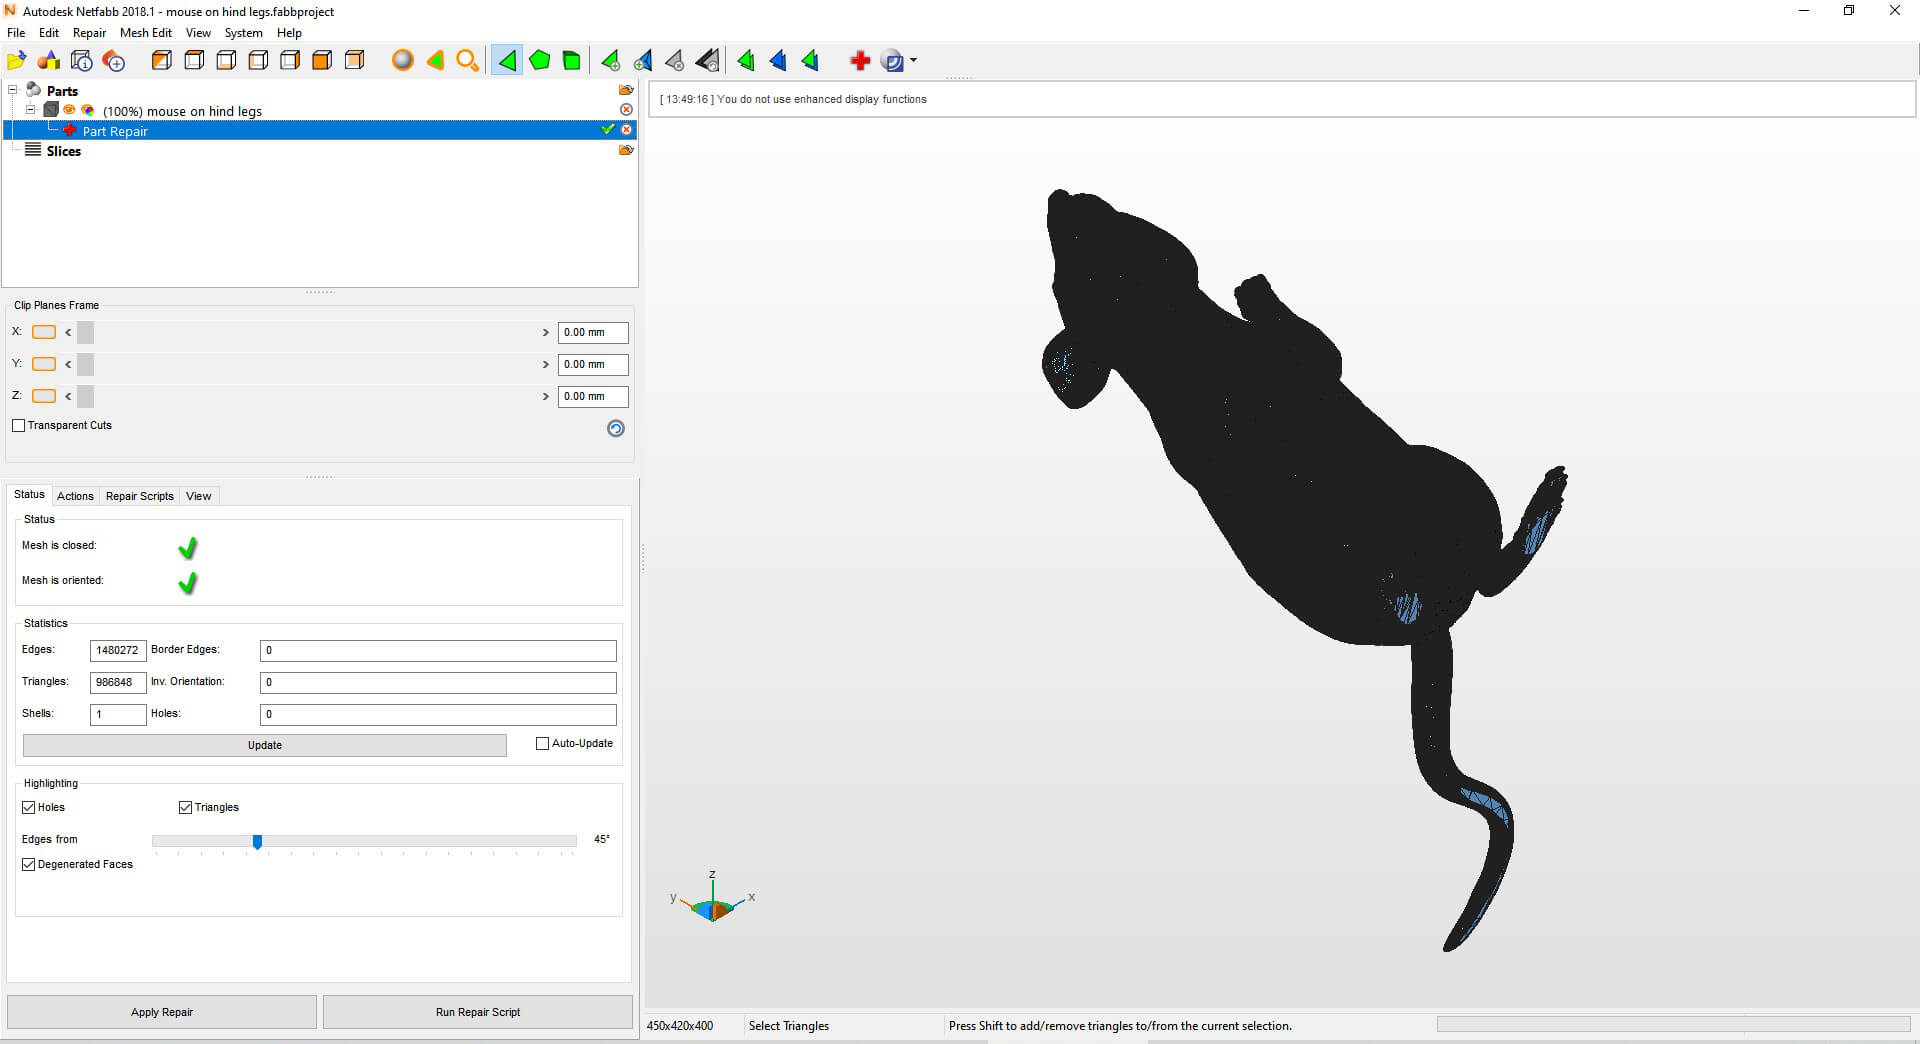Open the dropdown arrow beside the last toolbar icon

(x=914, y=61)
